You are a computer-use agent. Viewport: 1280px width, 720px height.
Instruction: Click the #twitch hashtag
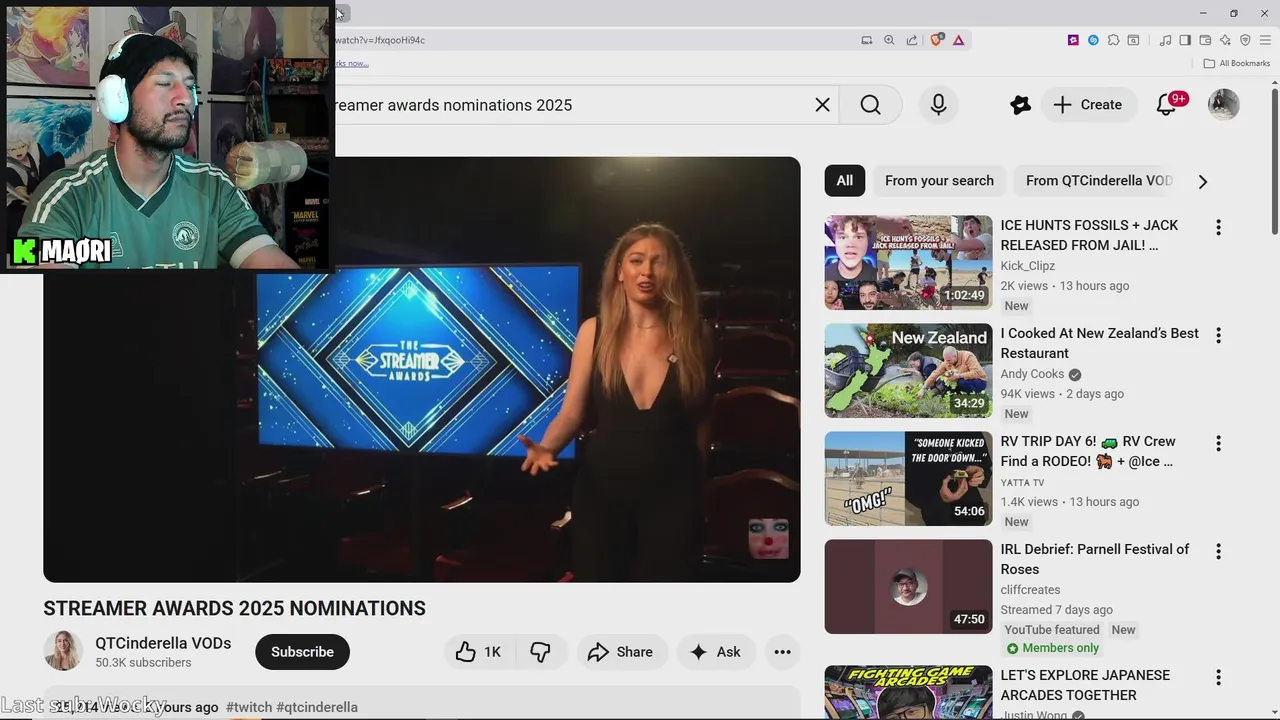249,707
